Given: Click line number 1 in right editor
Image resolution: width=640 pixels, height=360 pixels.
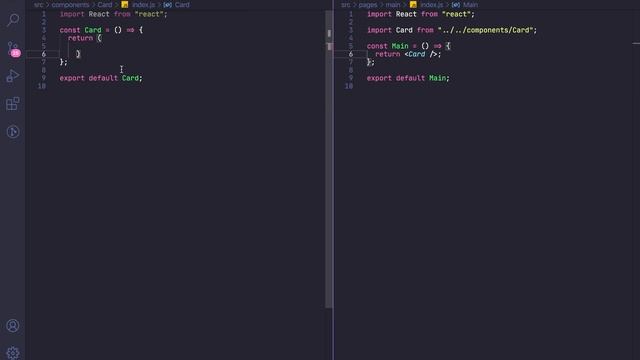Looking at the screenshot, I should click(x=351, y=14).
